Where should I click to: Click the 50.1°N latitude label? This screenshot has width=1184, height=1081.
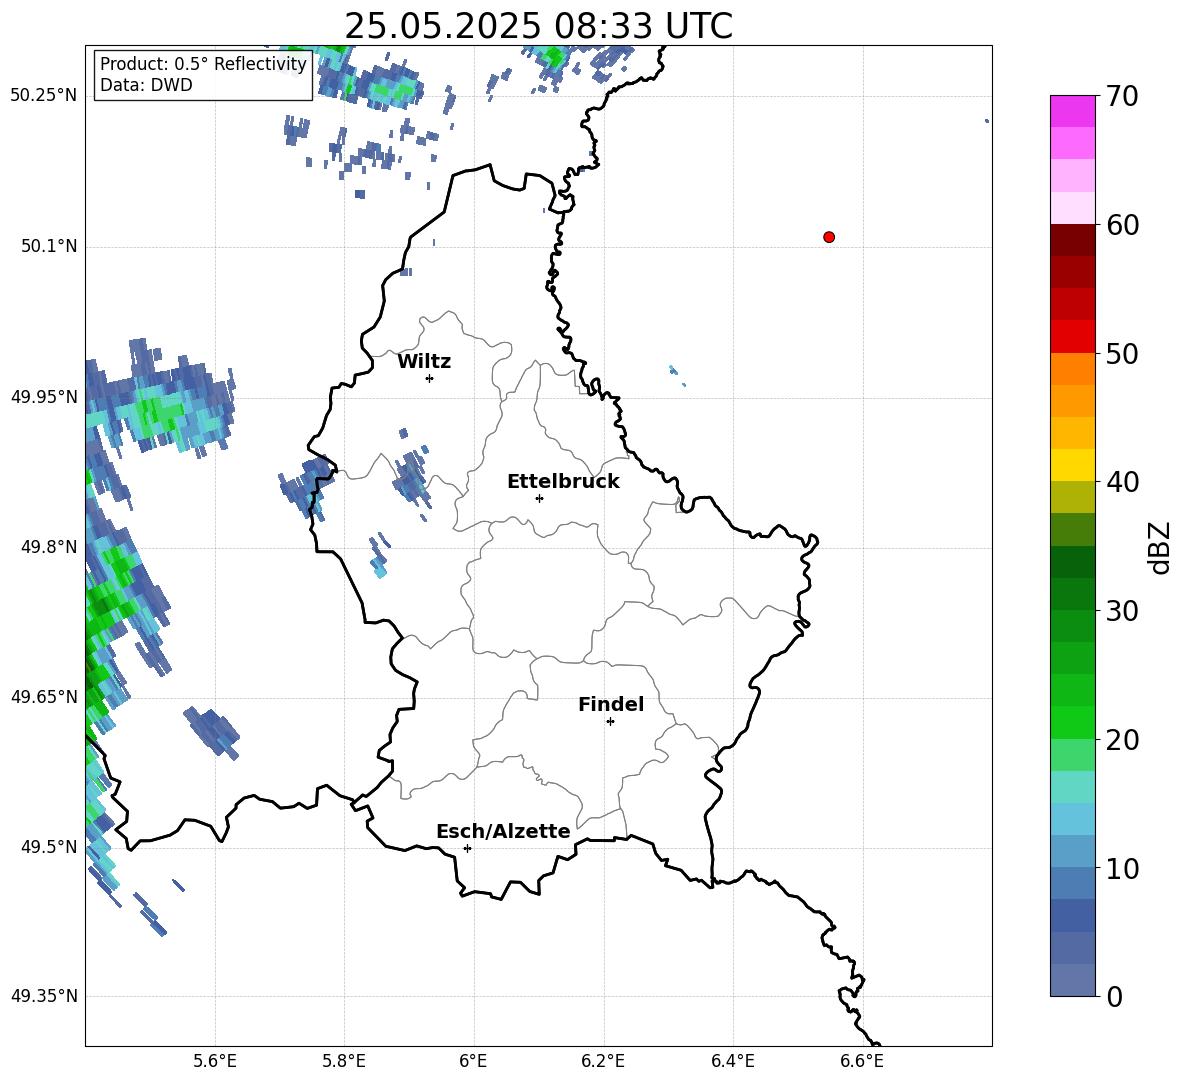49,246
